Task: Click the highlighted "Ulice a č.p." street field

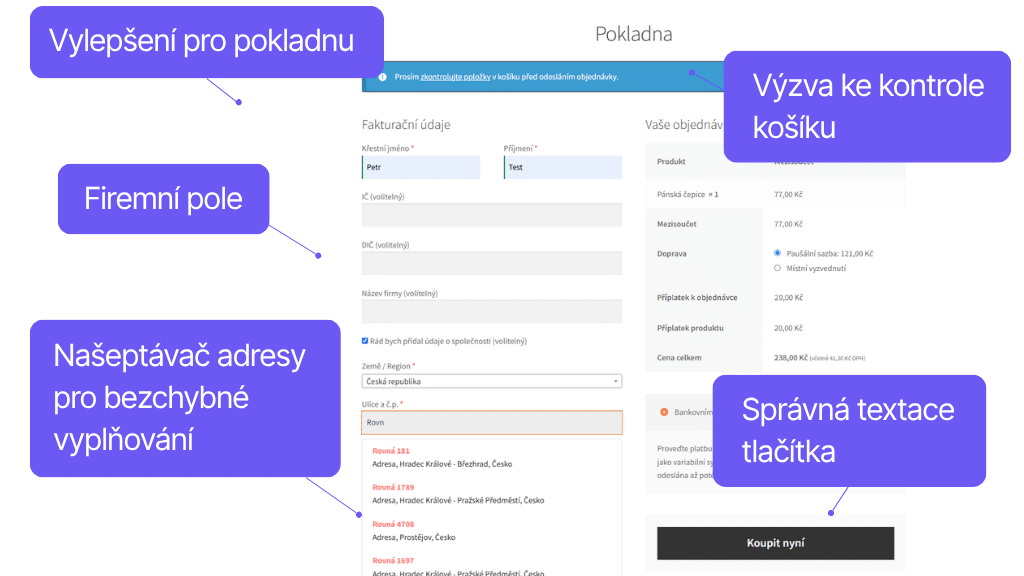Action: point(492,423)
